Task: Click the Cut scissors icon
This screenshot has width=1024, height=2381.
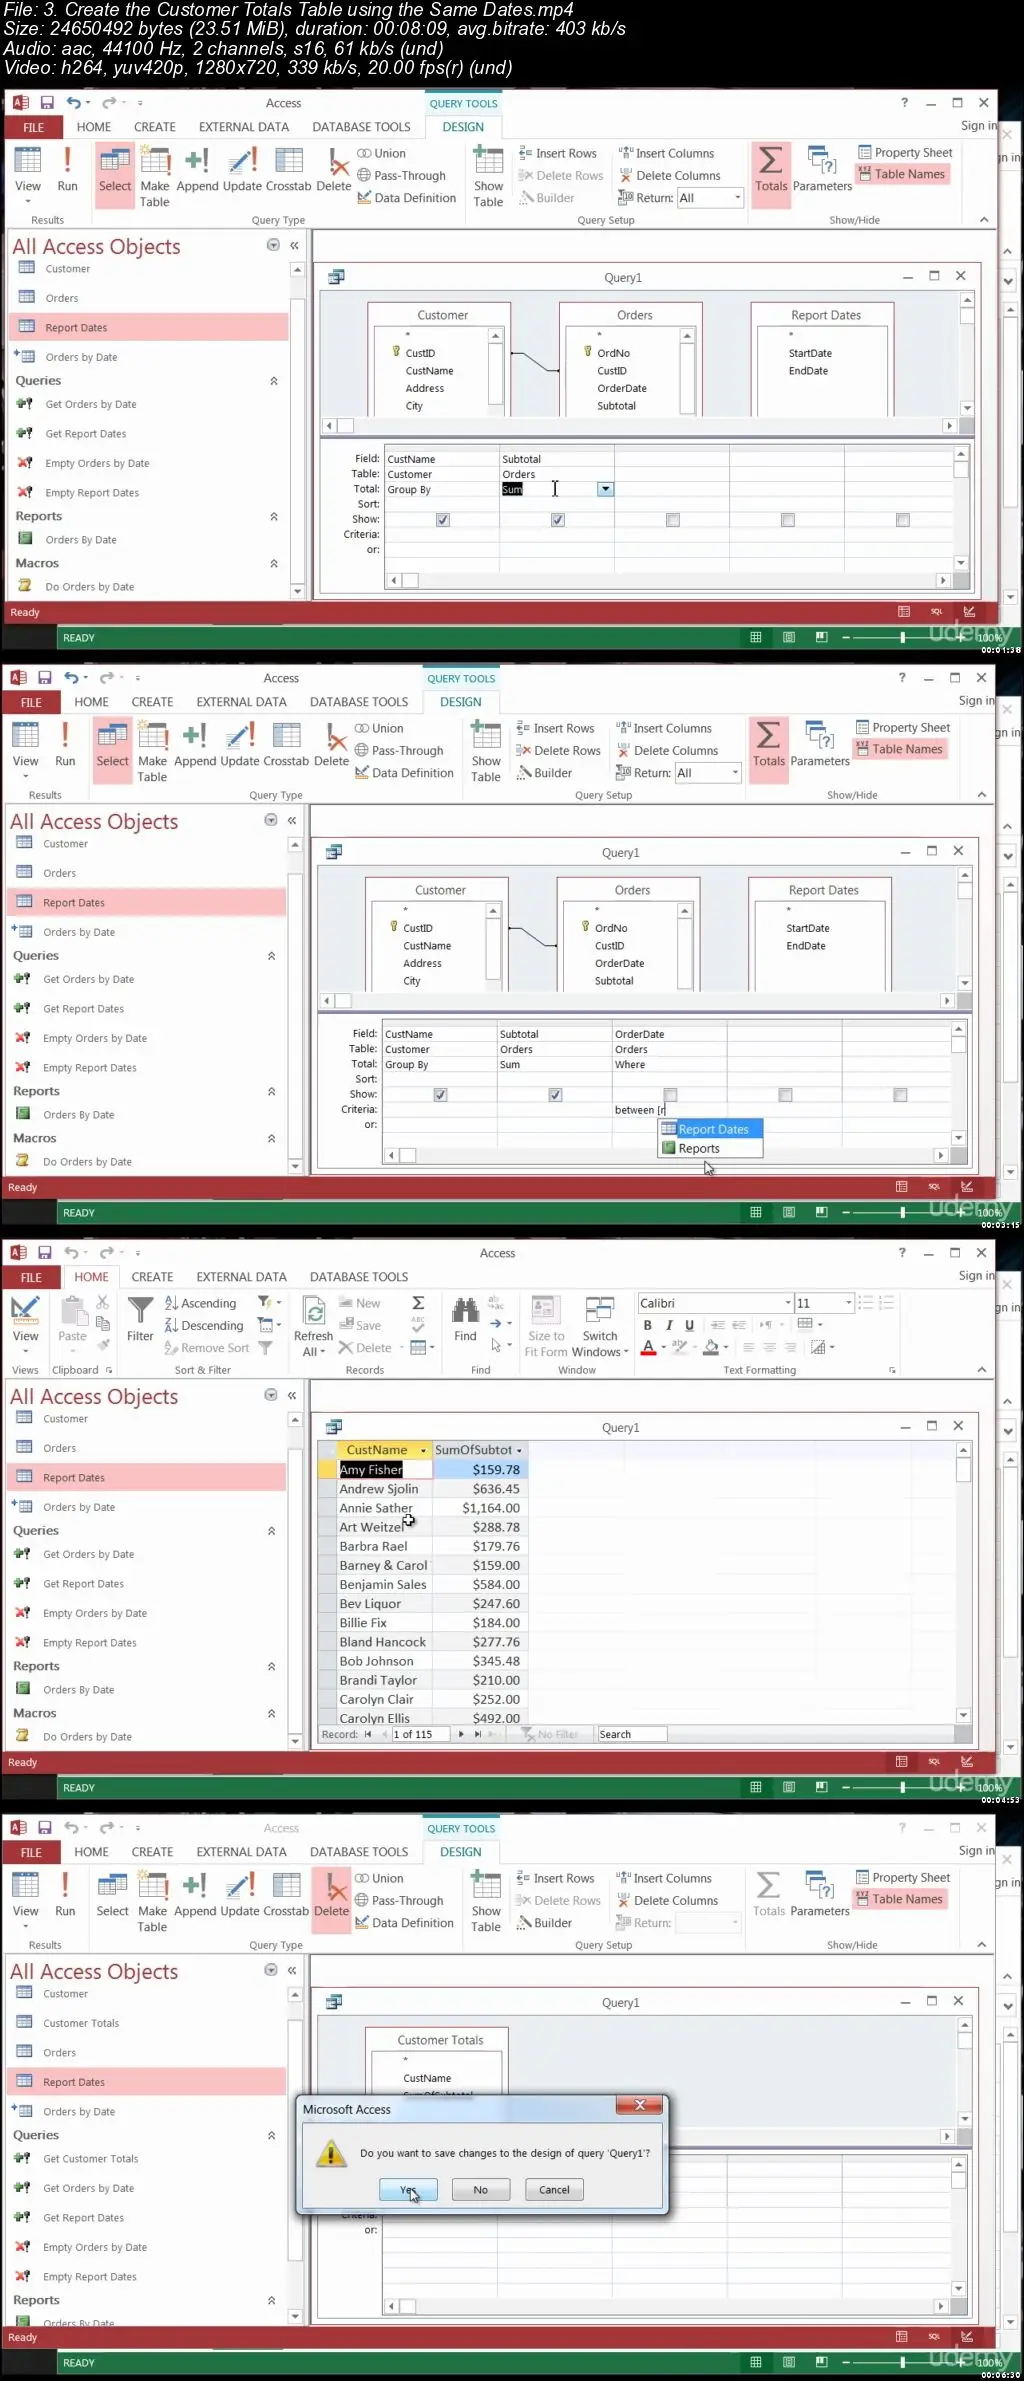Action: tap(102, 1302)
